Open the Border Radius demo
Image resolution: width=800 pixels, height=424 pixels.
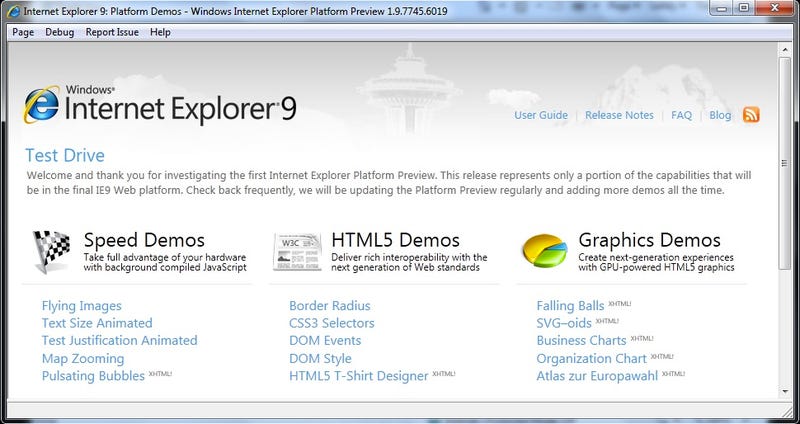[330, 306]
